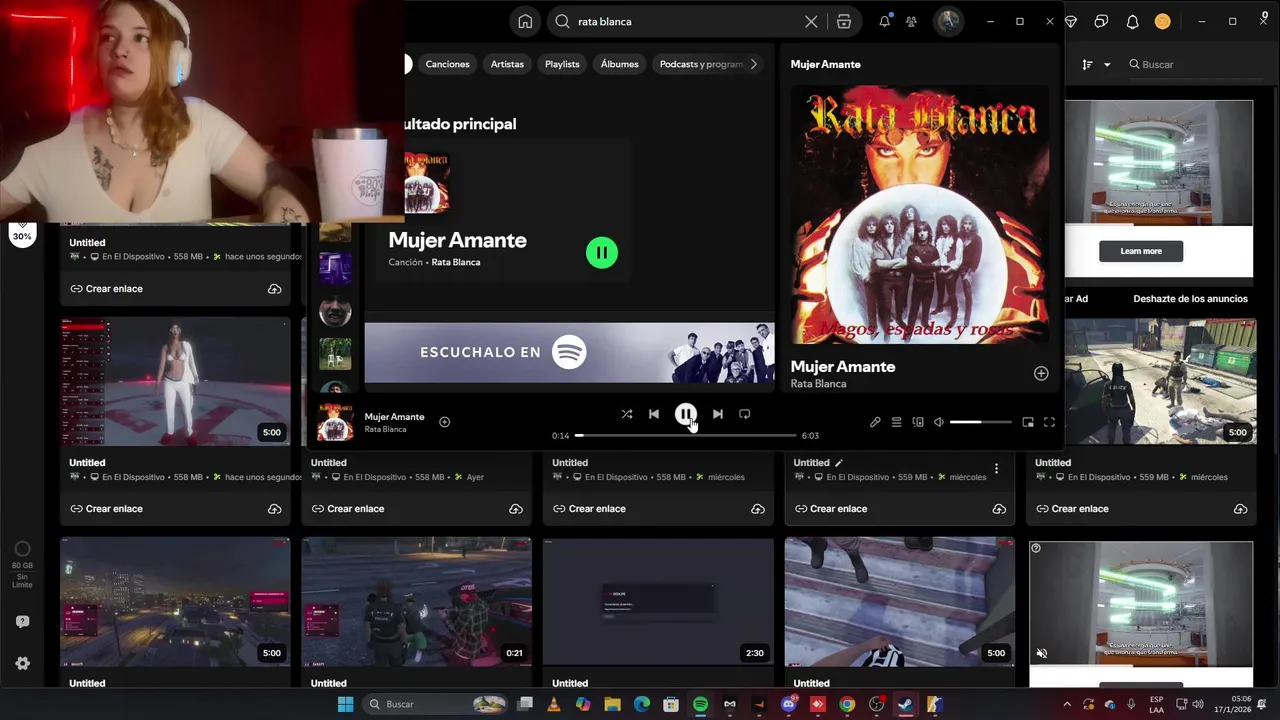The image size is (1280, 720).
Task: Open Spotify profile avatar
Action: (x=948, y=21)
